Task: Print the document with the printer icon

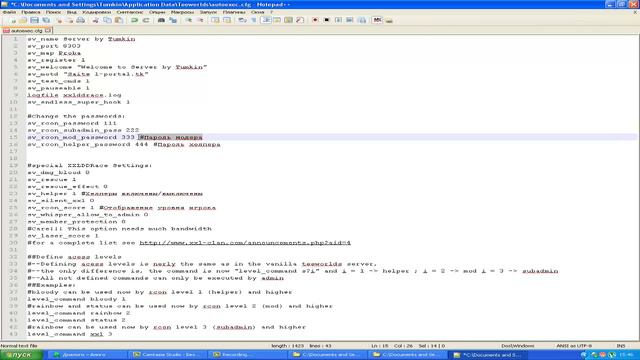Action: pos(81,20)
